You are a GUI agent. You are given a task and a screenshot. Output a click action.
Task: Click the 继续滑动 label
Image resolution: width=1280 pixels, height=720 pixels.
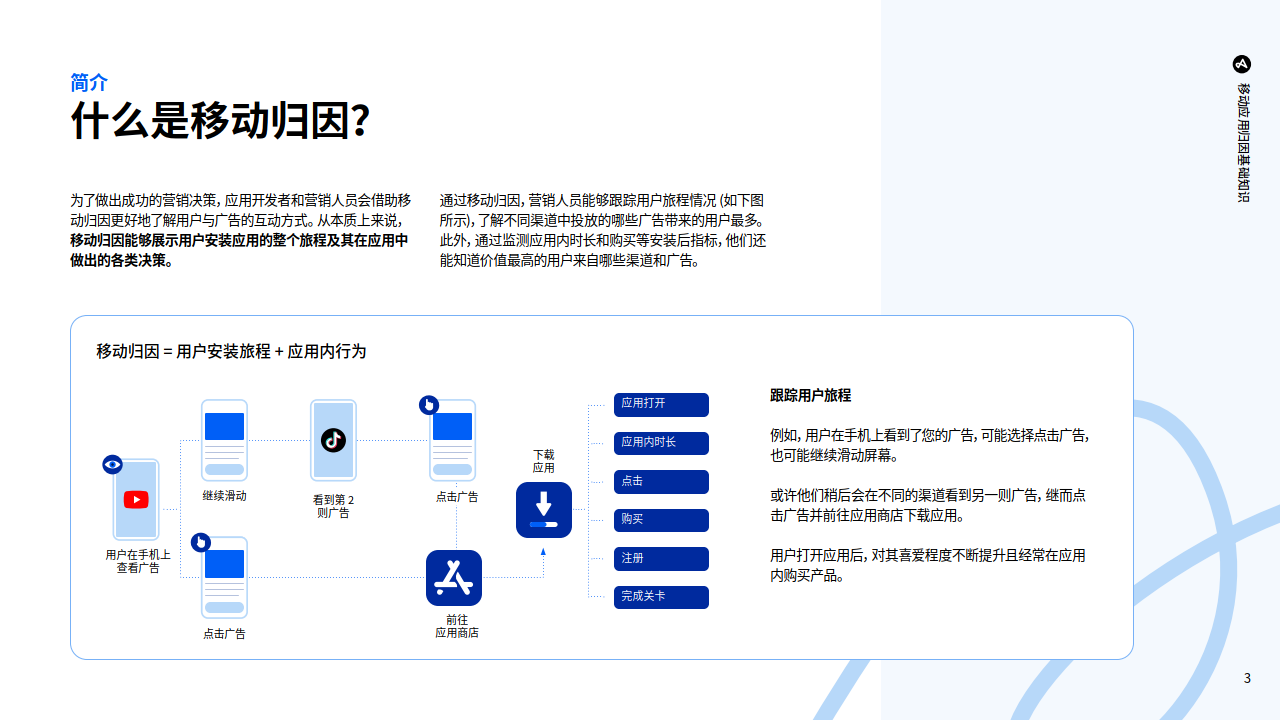[224, 496]
